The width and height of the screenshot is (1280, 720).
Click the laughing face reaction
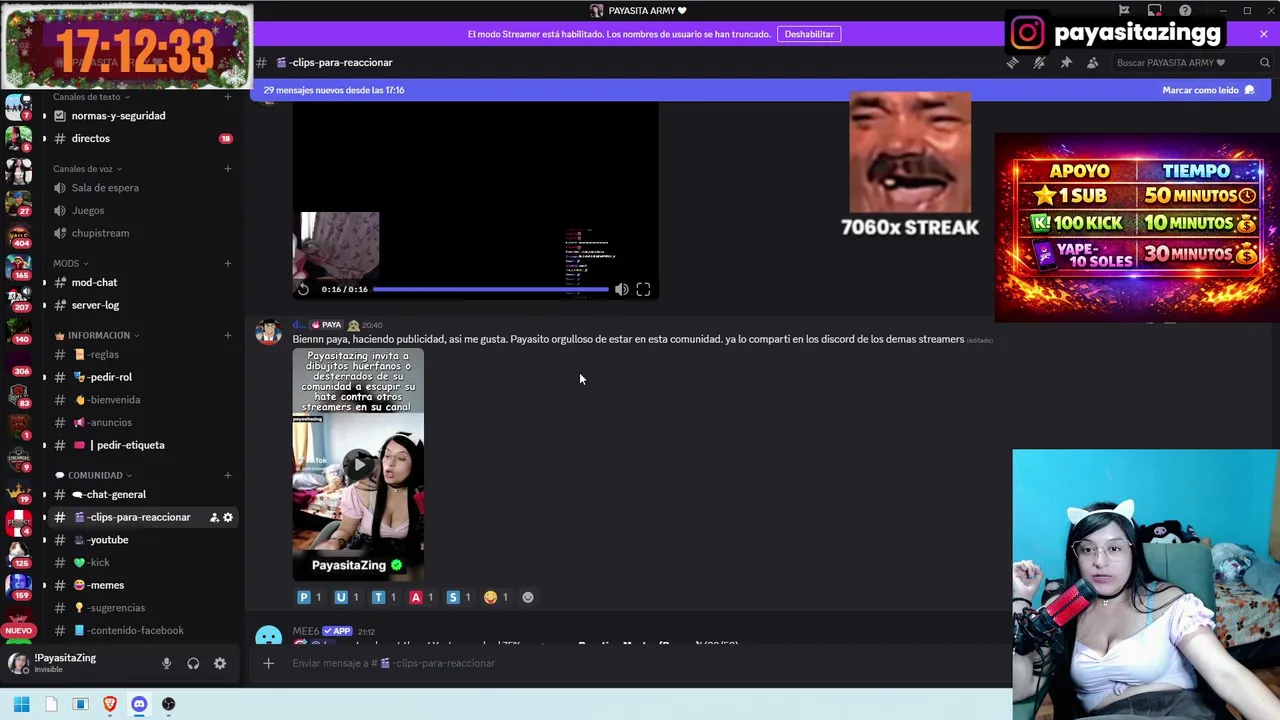(x=496, y=597)
